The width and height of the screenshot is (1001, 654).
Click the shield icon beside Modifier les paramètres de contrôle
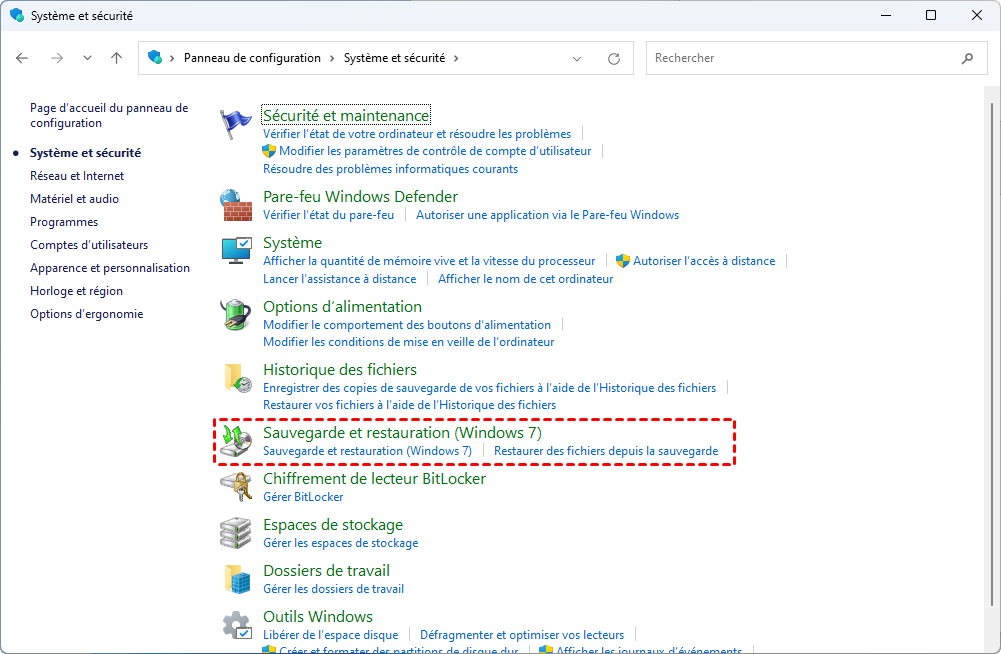[269, 151]
